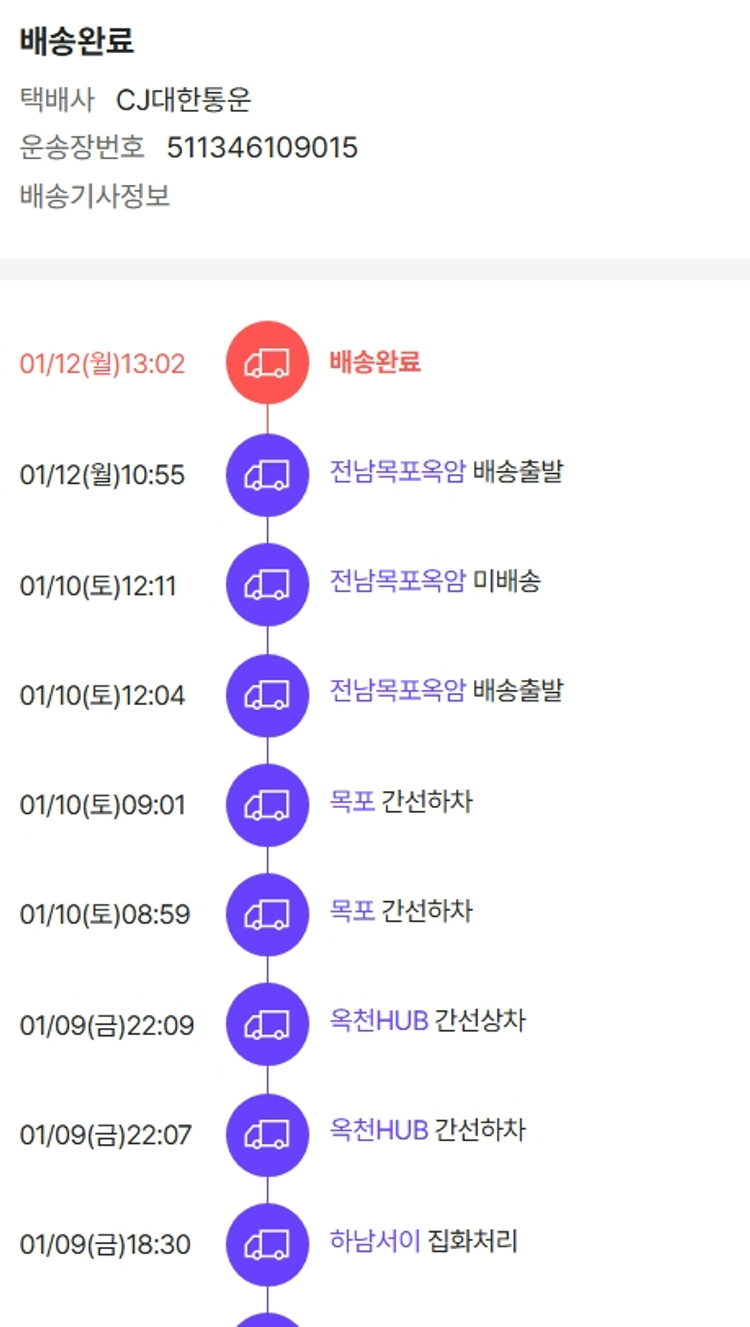
Task: Click truck icon for 01/10 08:59 목포 간선하차
Action: click(x=267, y=914)
